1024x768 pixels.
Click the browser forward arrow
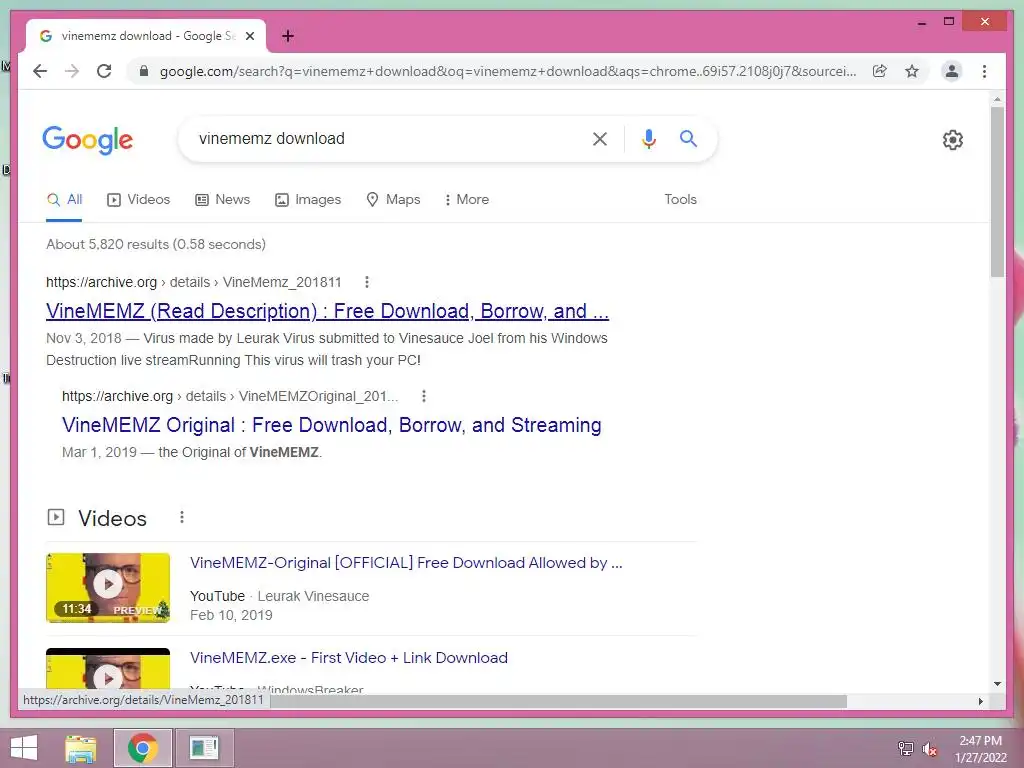72,71
